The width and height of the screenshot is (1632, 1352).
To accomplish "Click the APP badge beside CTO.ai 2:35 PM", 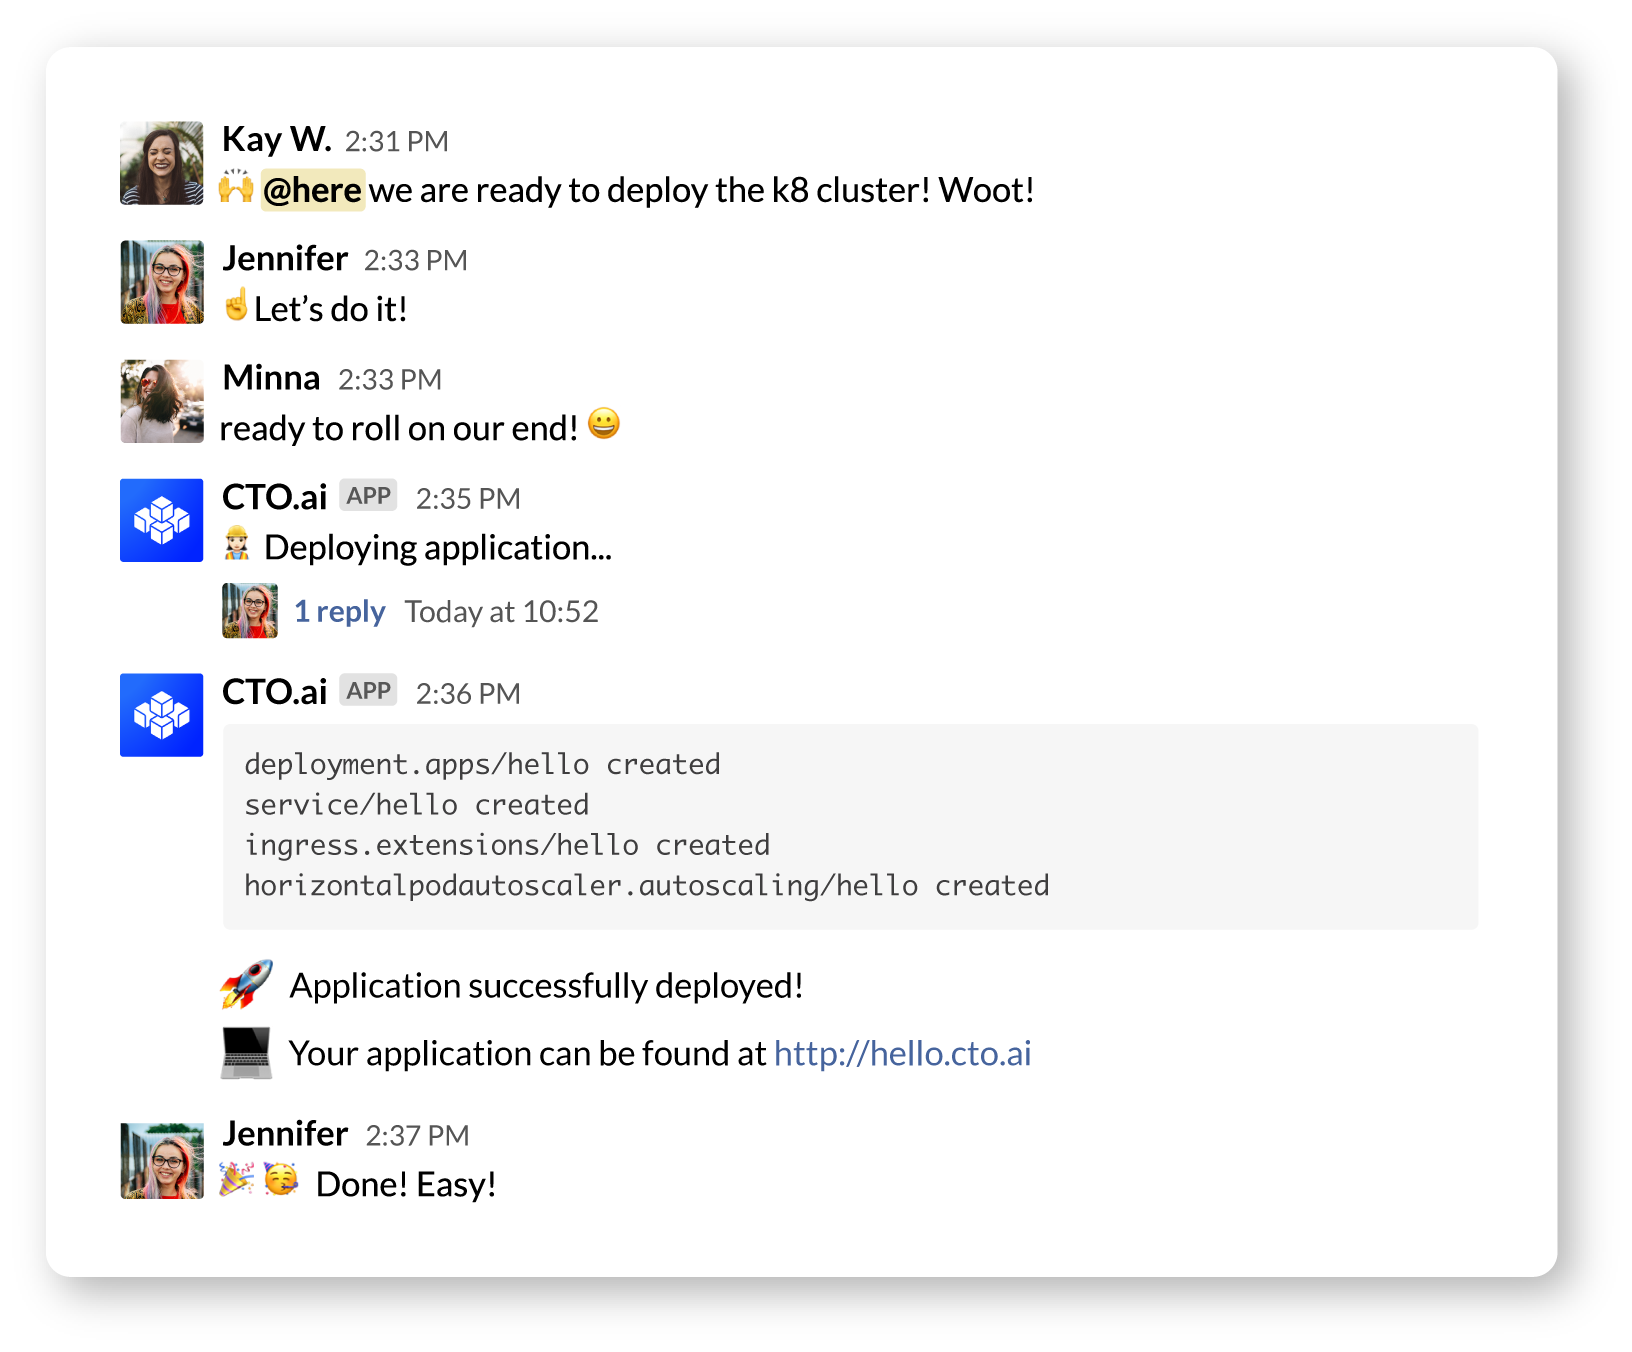I will pyautogui.click(x=368, y=495).
